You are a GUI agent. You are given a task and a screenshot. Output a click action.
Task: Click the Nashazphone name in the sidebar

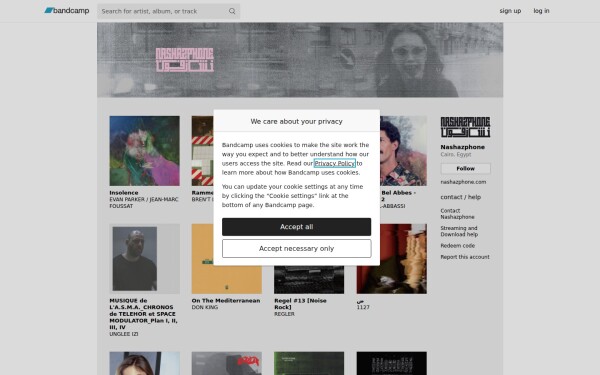coord(462,147)
